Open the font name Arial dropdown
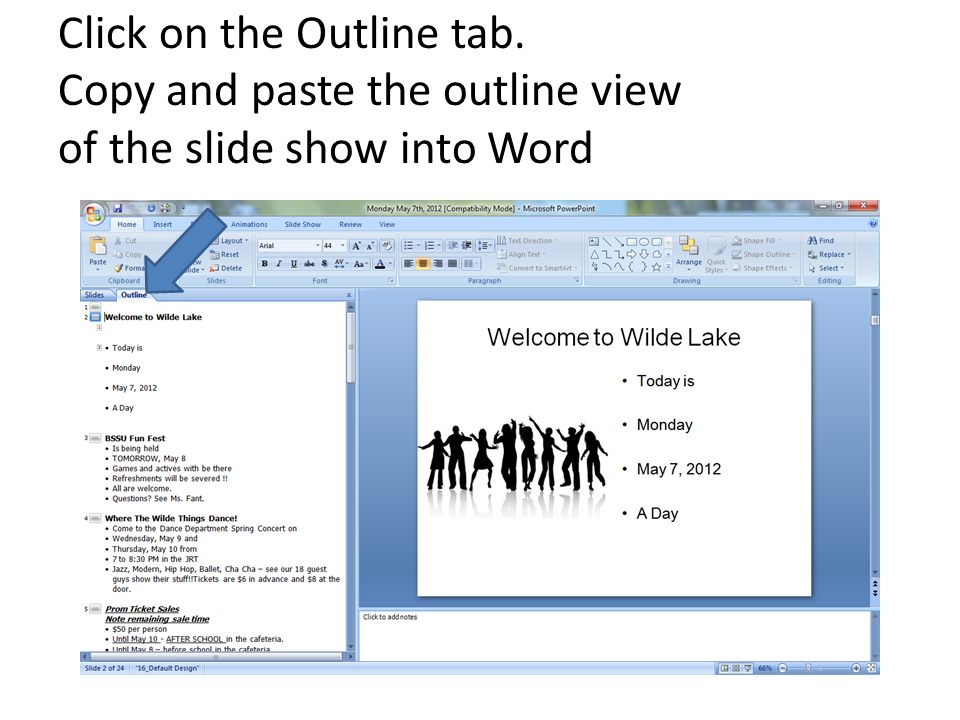The image size is (960, 720). pyautogui.click(x=317, y=246)
